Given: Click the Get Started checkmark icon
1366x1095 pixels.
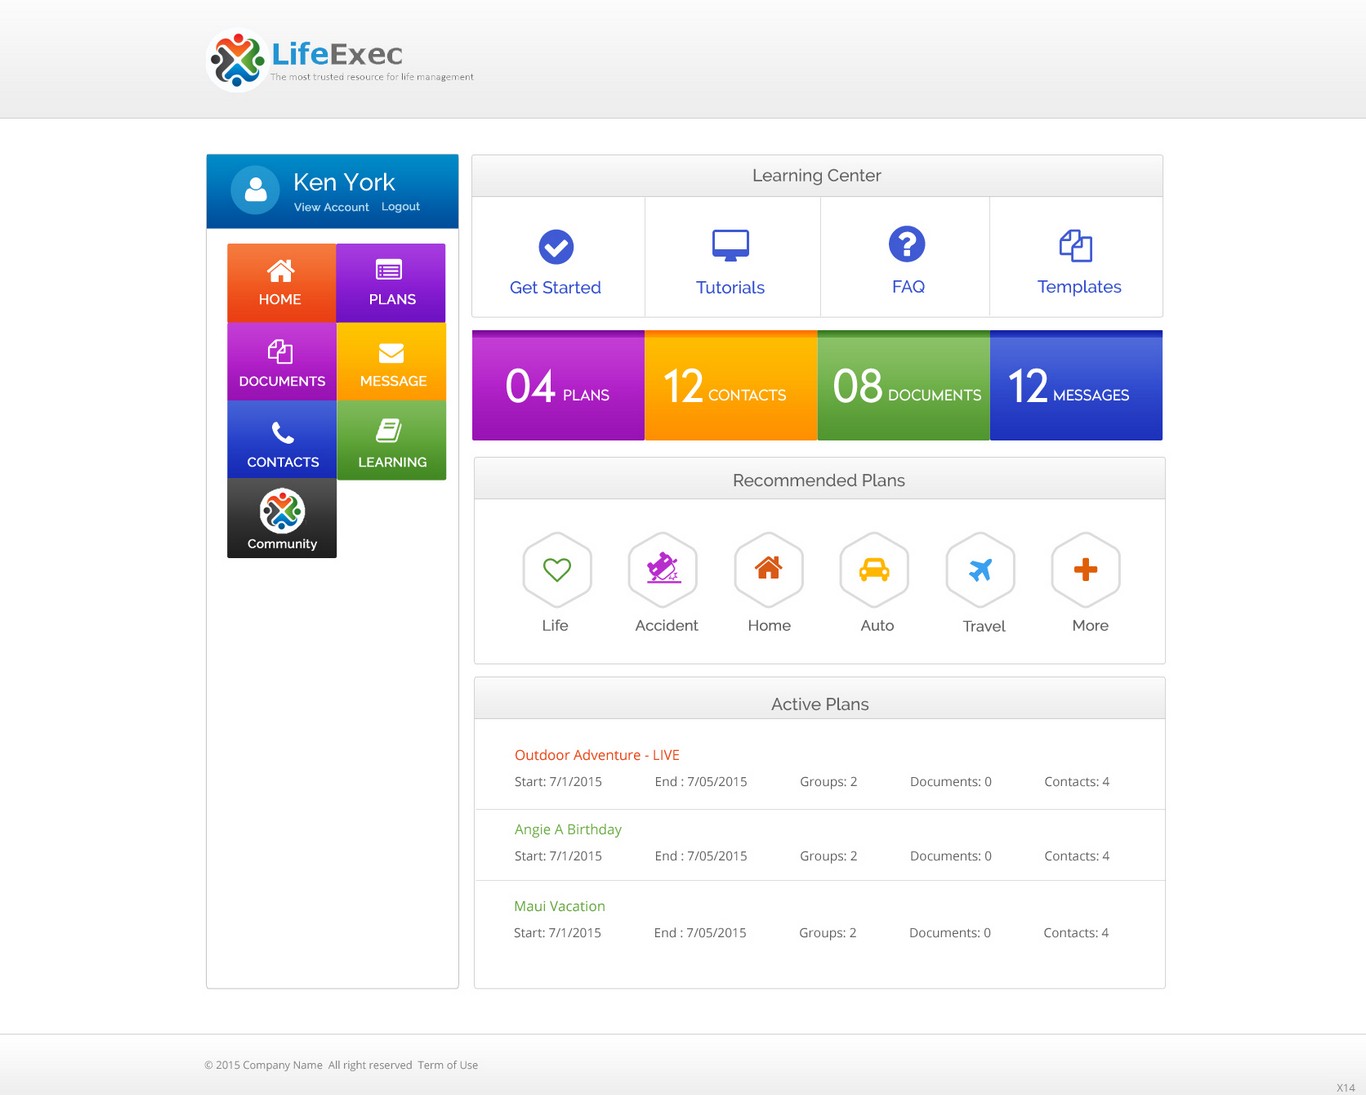Looking at the screenshot, I should (x=556, y=247).
